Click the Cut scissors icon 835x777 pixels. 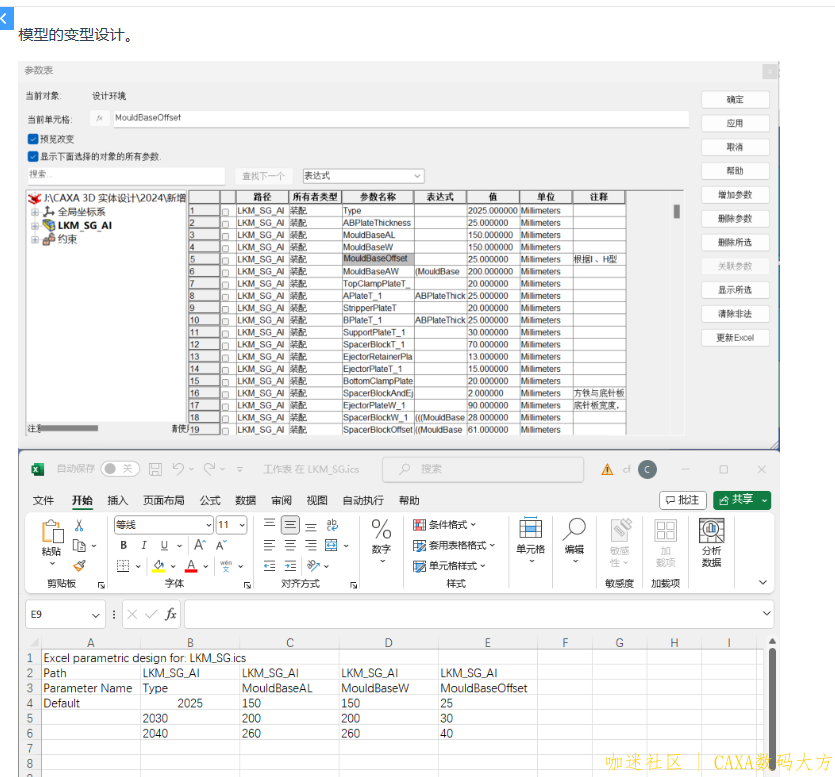tap(80, 525)
